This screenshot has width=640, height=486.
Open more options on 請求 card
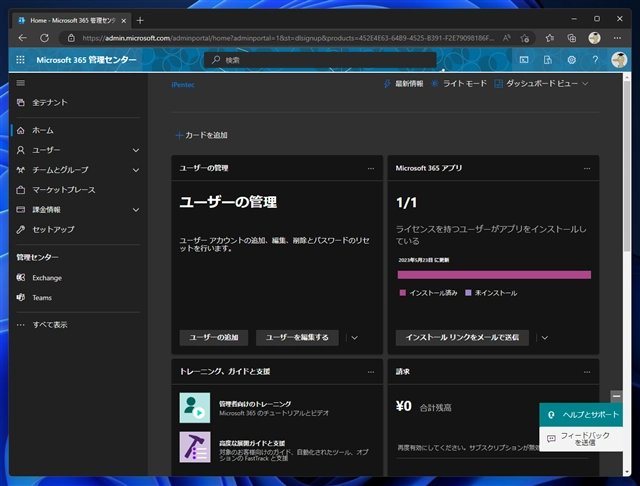coord(587,372)
